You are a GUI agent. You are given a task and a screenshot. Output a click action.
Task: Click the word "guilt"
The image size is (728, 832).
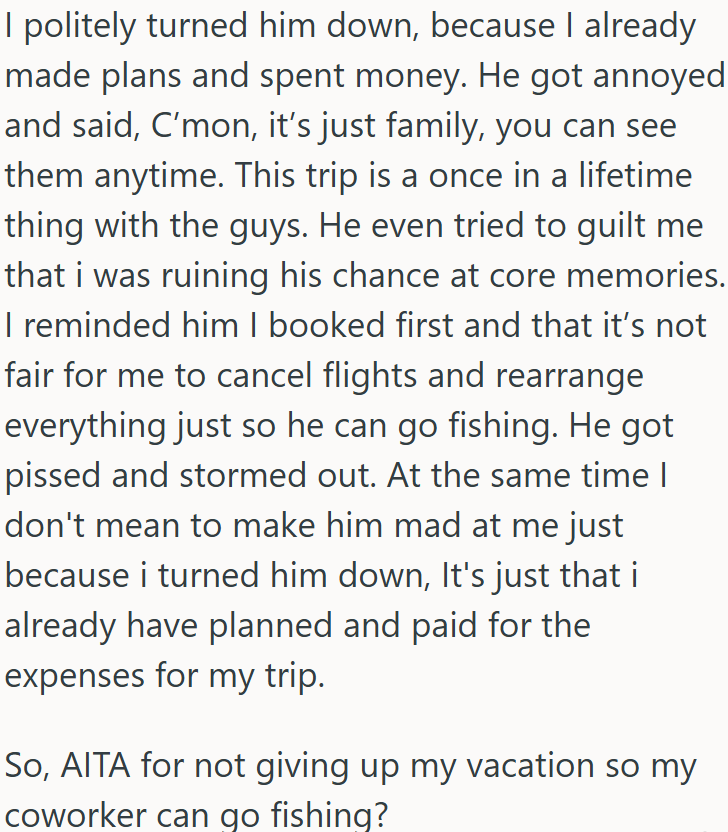(x=612, y=227)
